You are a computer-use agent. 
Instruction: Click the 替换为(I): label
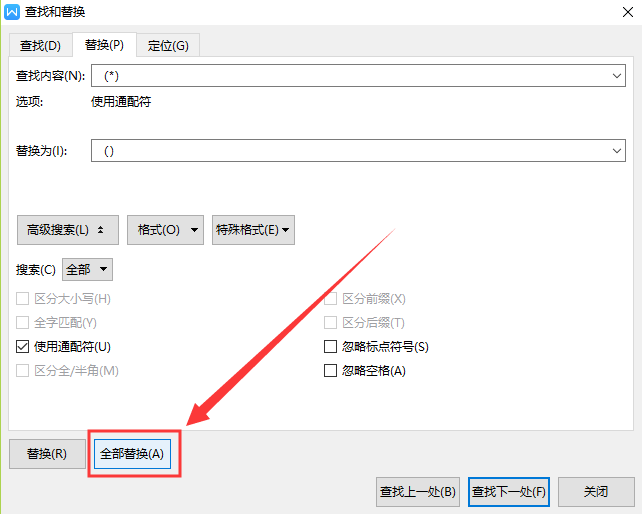click(41, 151)
